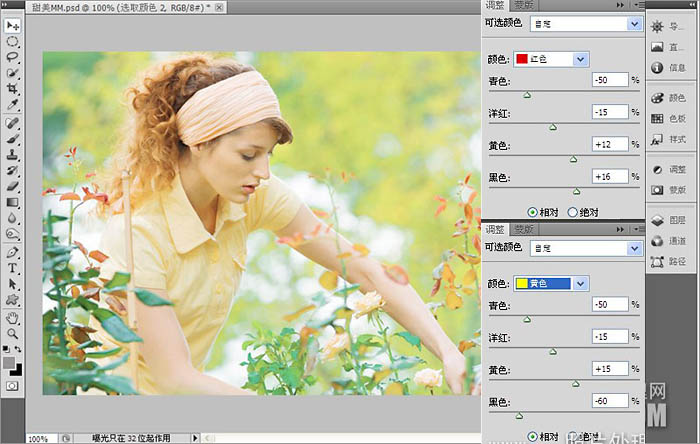The width and height of the screenshot is (700, 444).
Task: Select the Horizontal Type tool
Action: coord(12,268)
